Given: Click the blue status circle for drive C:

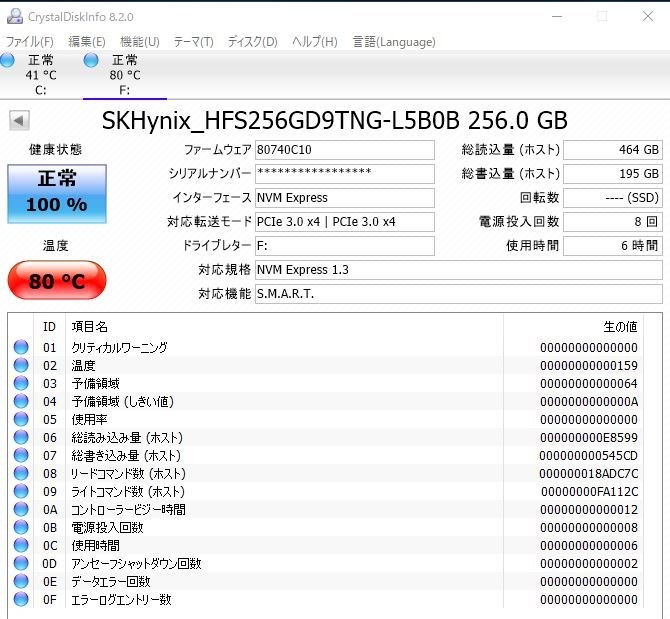Looking at the screenshot, I should [x=7, y=60].
